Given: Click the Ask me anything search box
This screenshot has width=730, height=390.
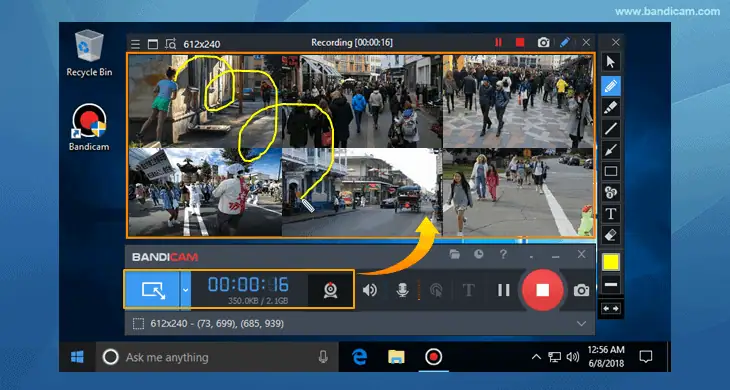Looking at the screenshot, I should 217,357.
